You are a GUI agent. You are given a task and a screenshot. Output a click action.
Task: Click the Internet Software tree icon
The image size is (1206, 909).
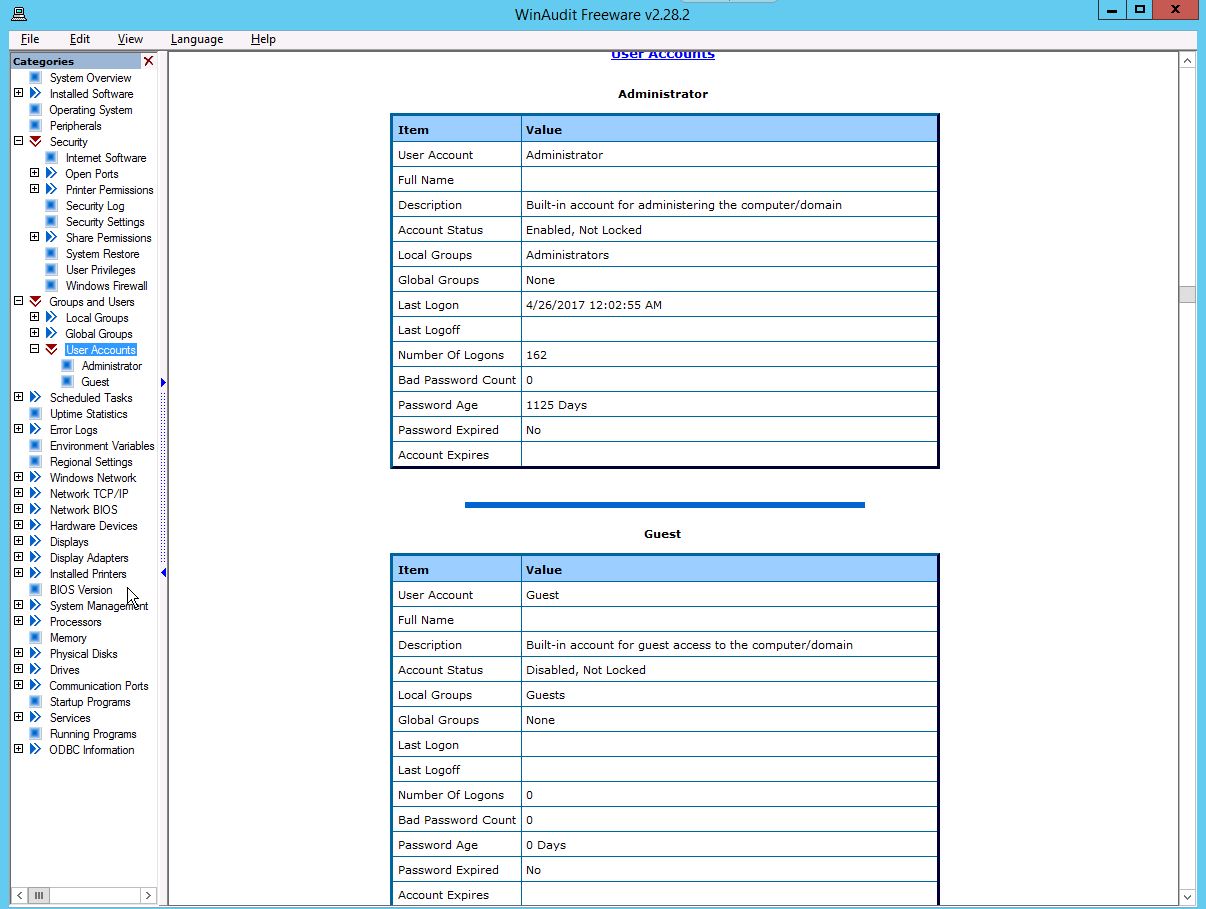51,158
